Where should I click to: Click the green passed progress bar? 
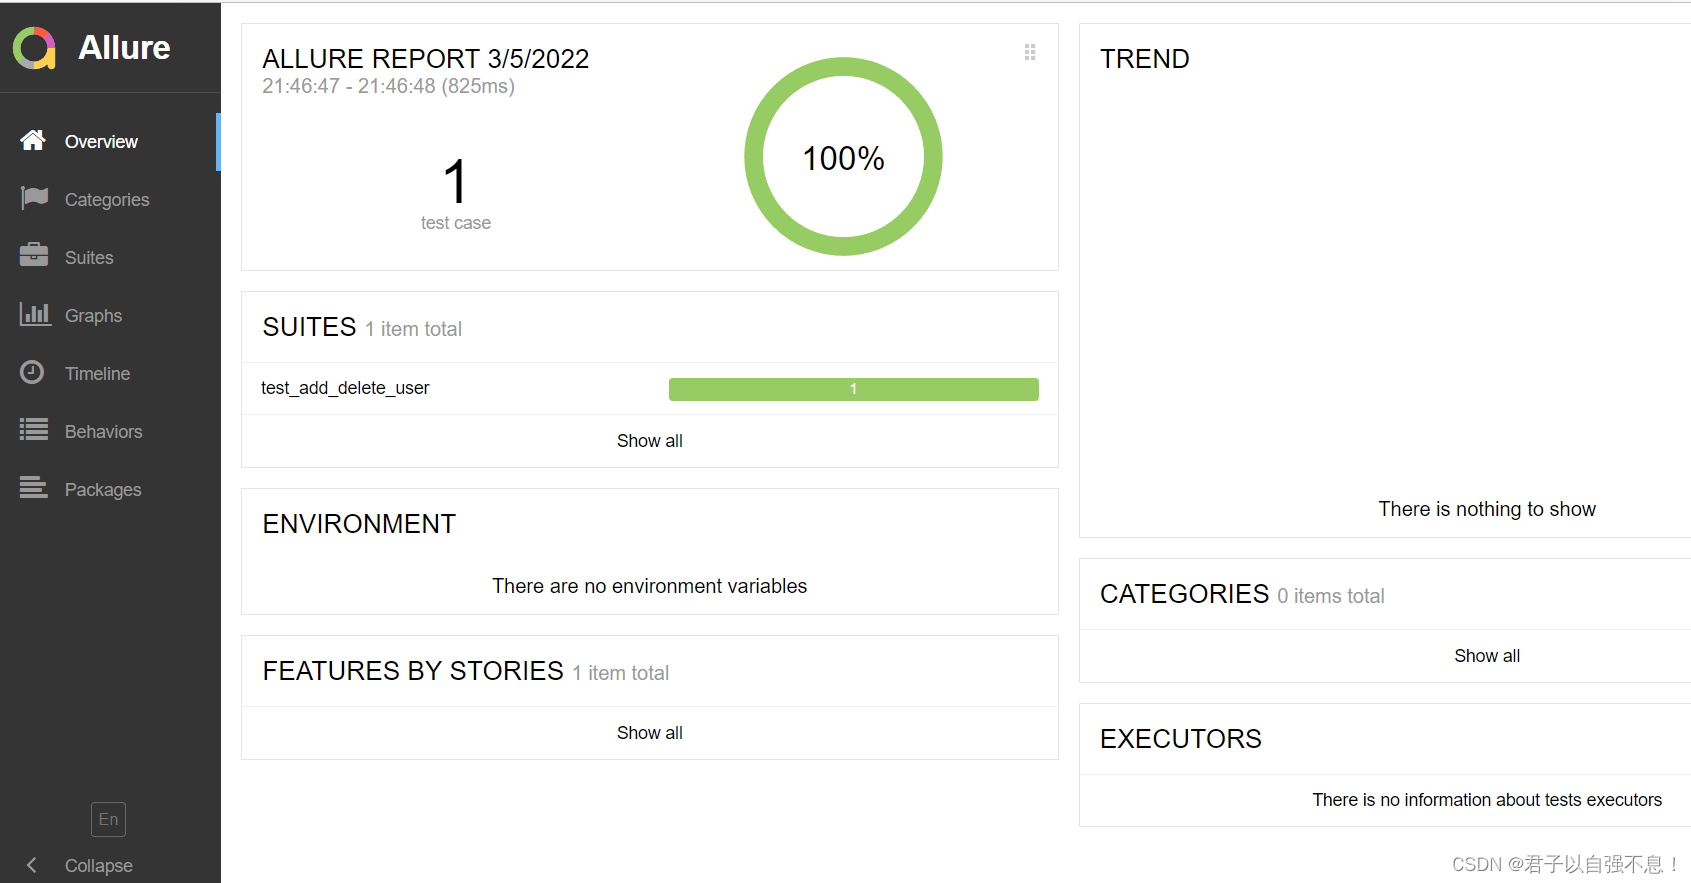pos(853,389)
